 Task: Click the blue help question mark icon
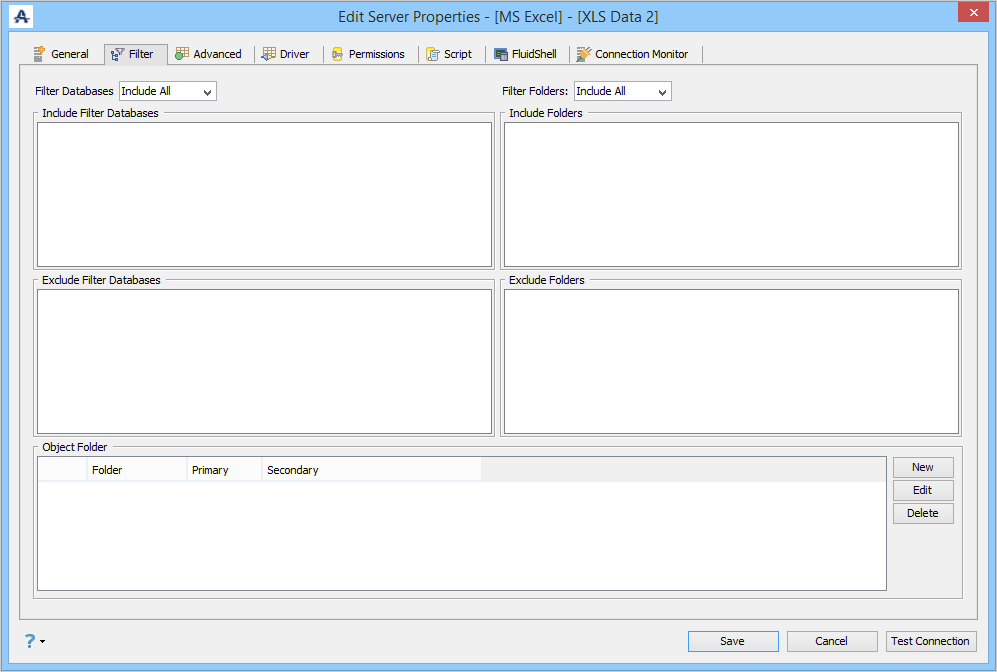(x=30, y=641)
